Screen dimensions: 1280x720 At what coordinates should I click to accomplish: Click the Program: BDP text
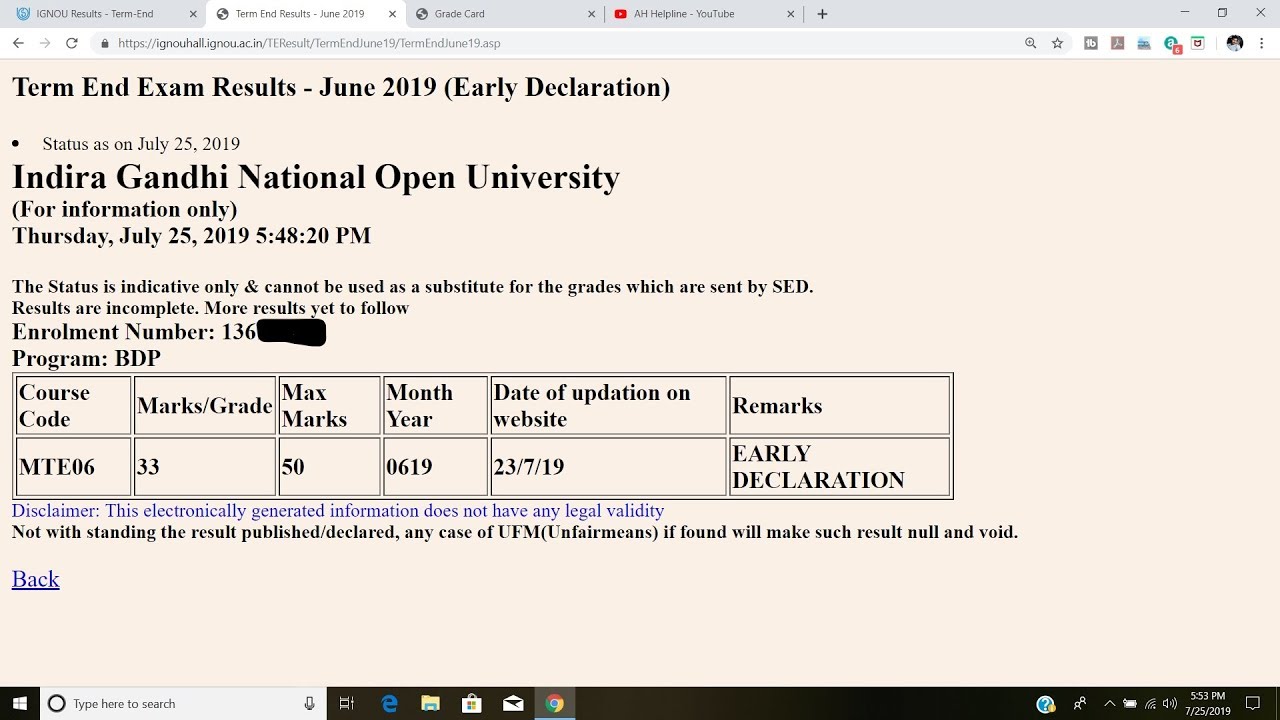tap(86, 358)
